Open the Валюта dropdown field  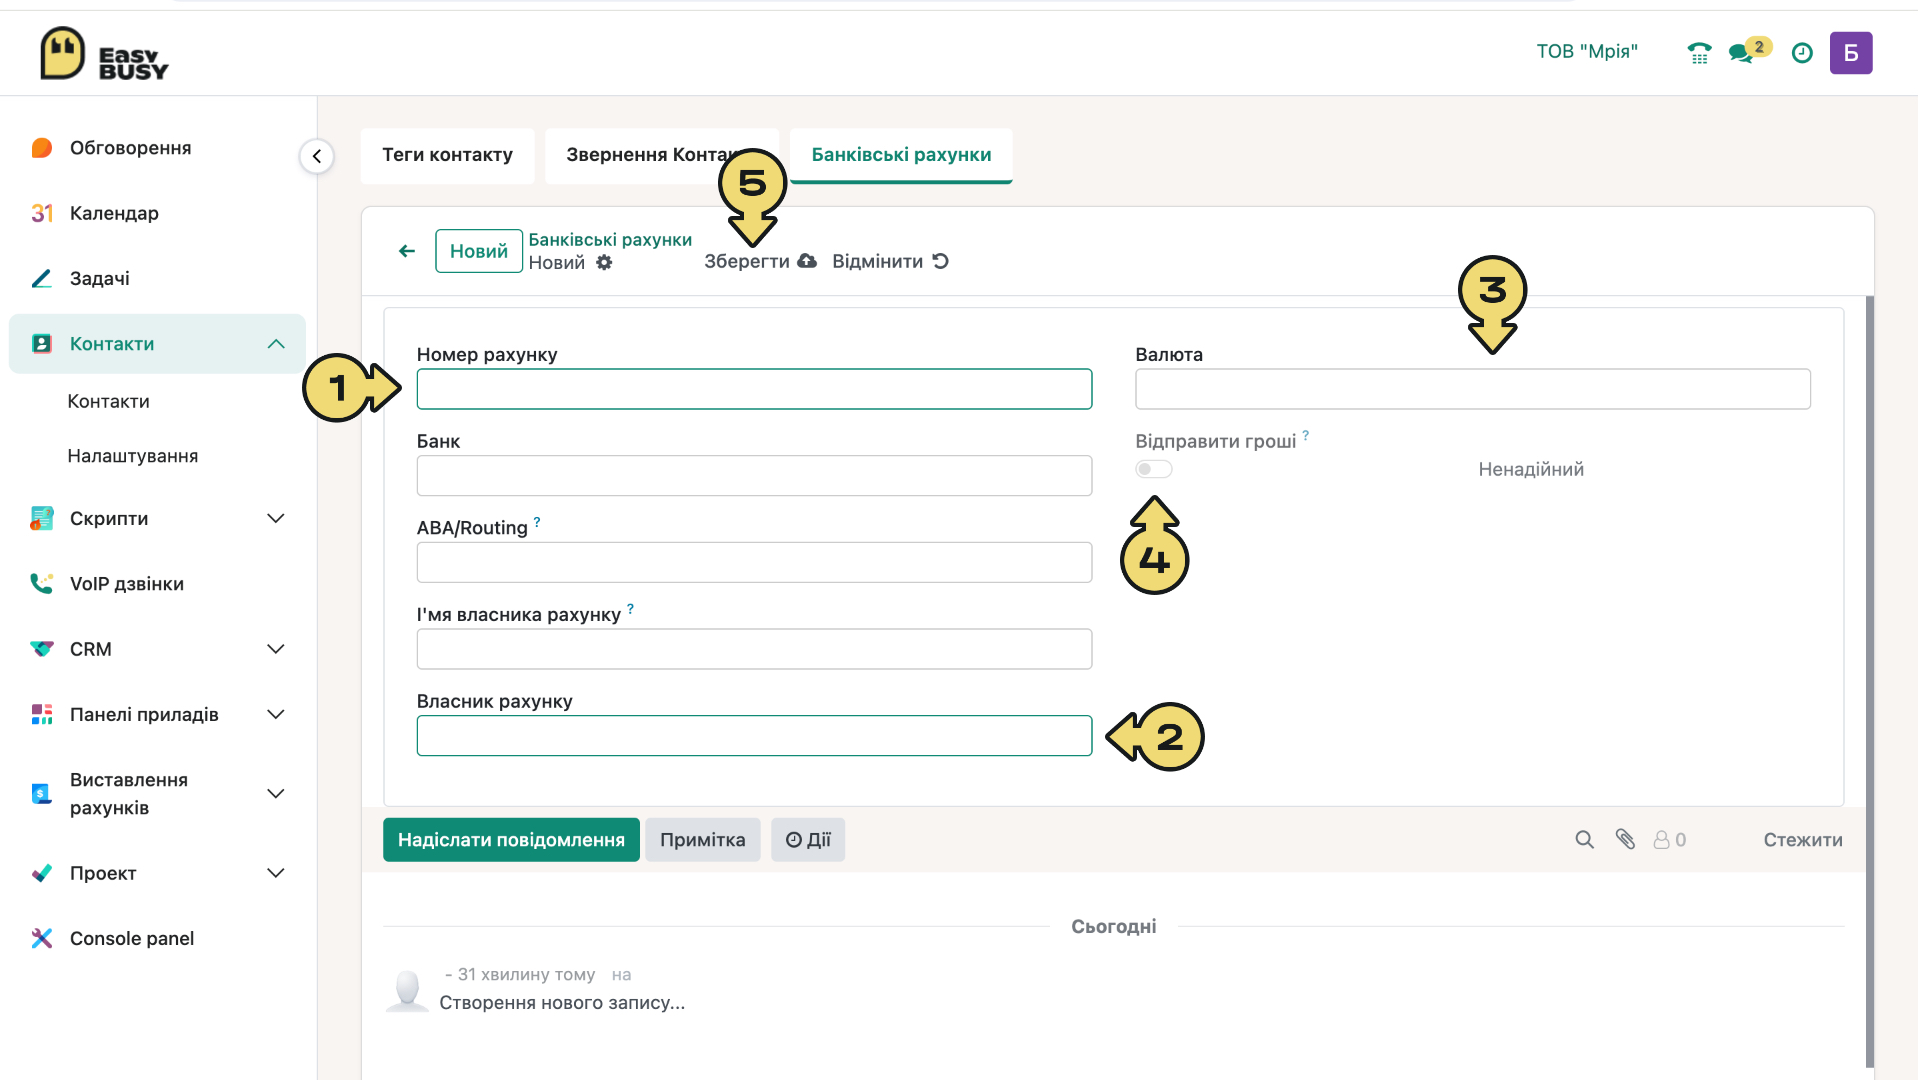[x=1472, y=389]
